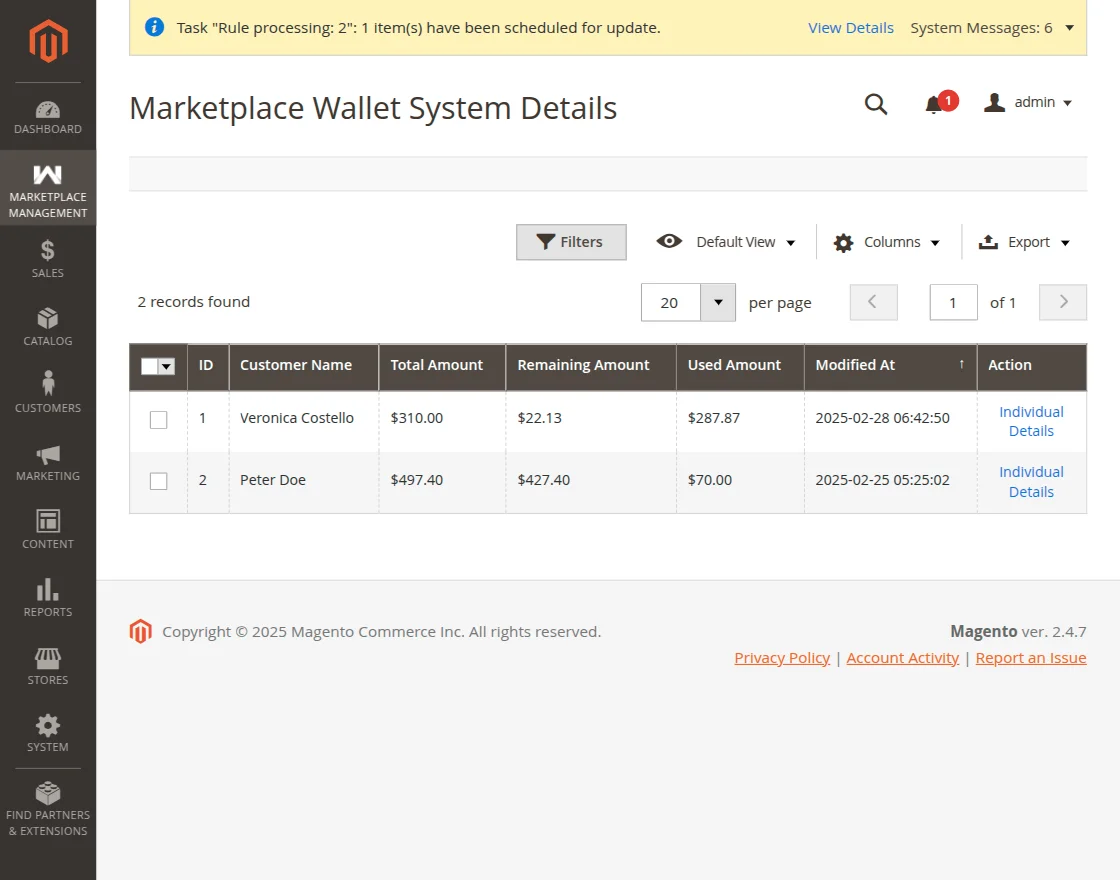Open the per page size selector
1120x880 pixels.
point(717,302)
